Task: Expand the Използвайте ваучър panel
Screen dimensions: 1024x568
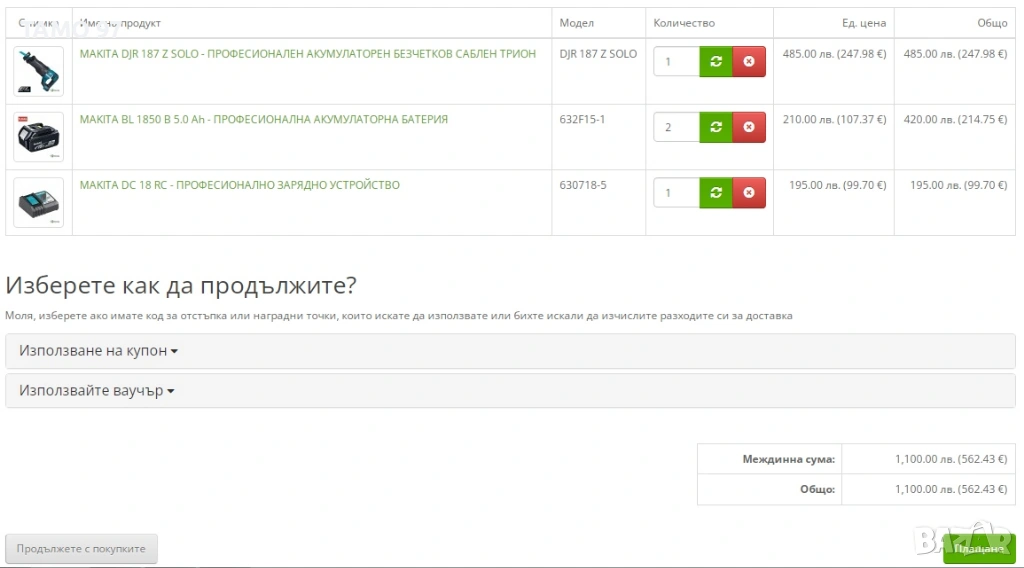Action: pyautogui.click(x=96, y=391)
